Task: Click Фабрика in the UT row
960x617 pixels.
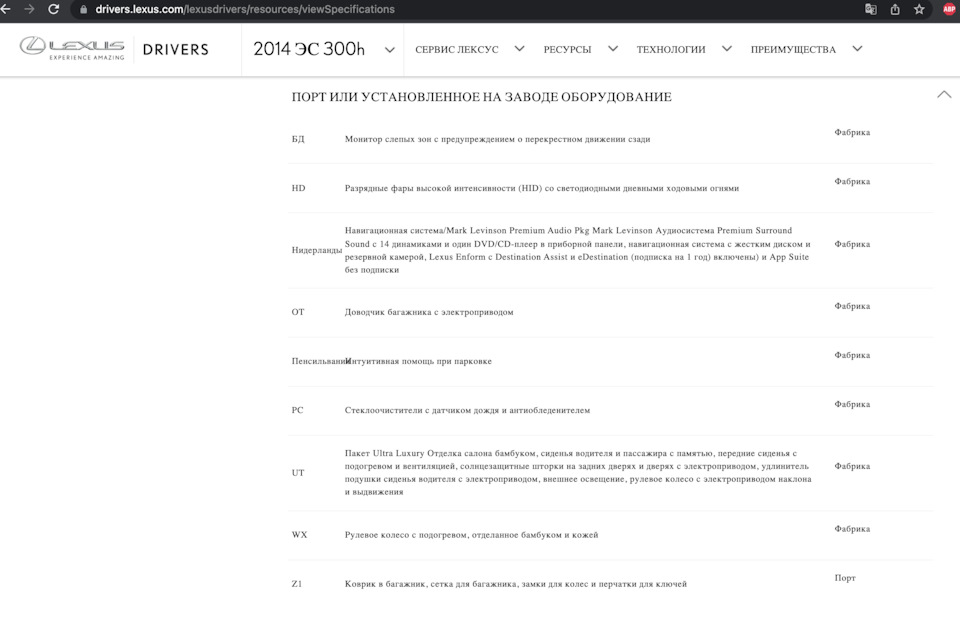Action: pyautogui.click(x=852, y=466)
